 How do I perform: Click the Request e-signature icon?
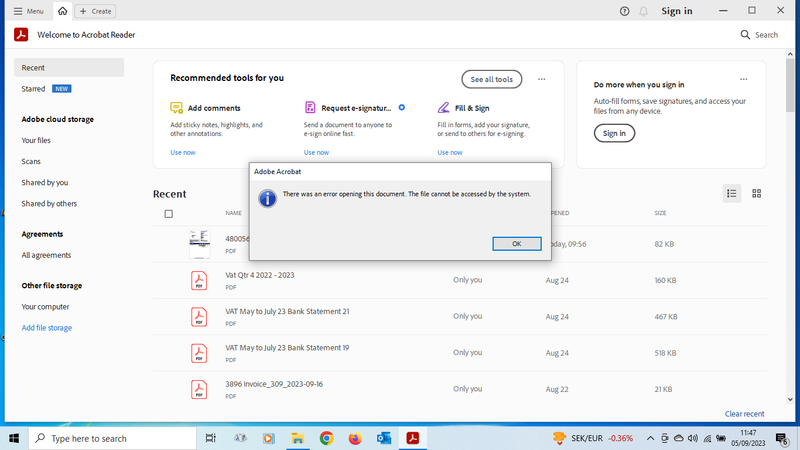pyautogui.click(x=311, y=108)
